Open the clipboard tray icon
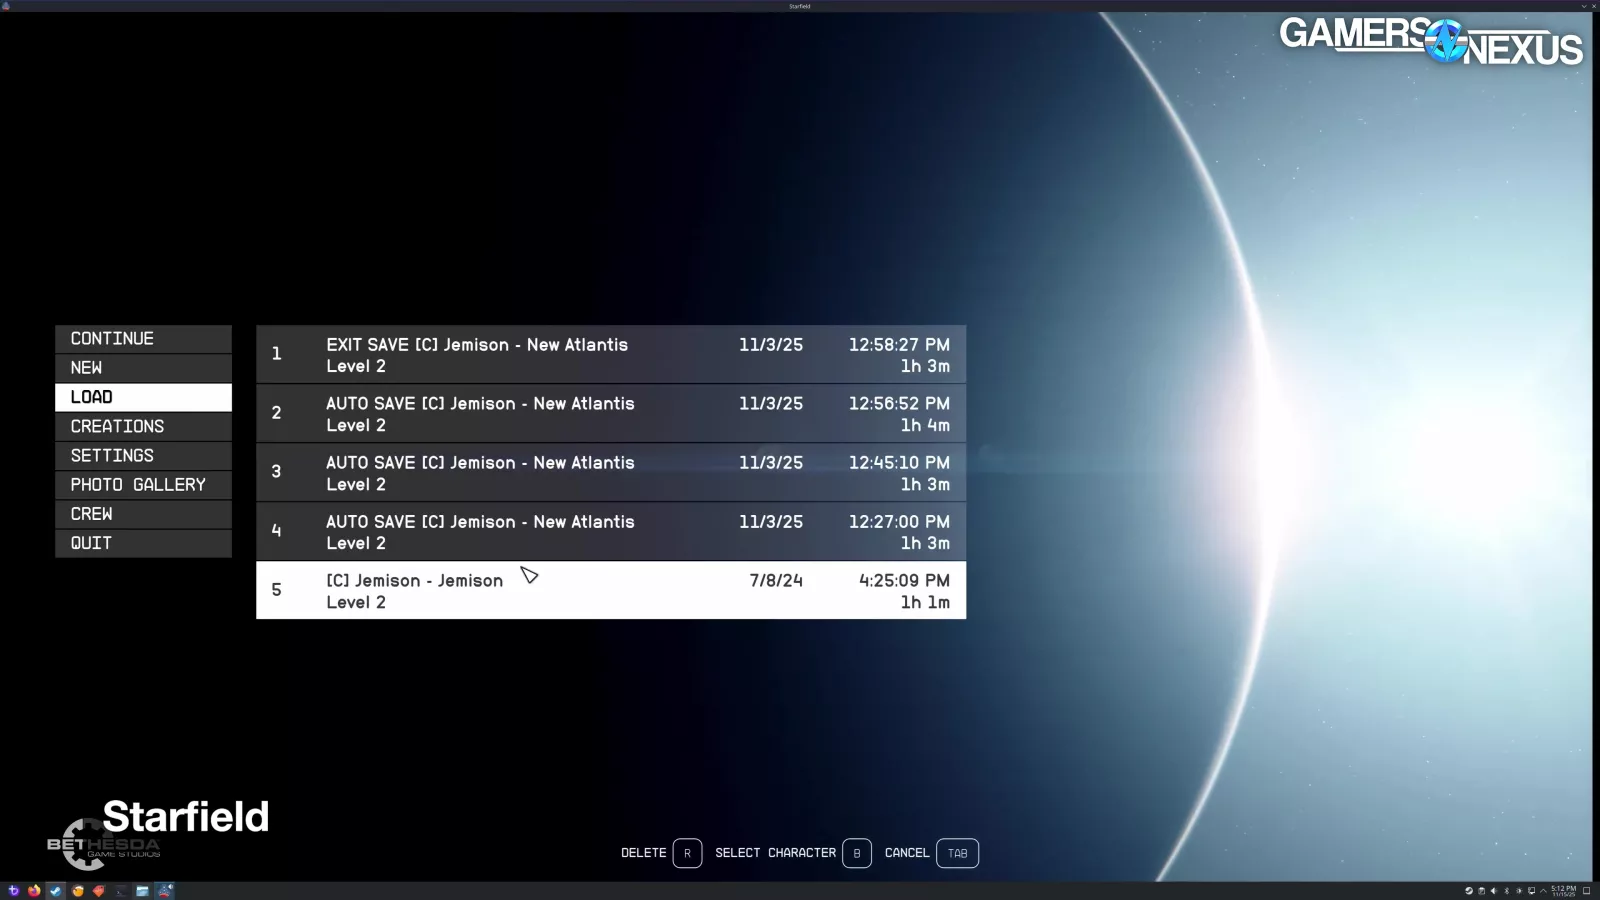Viewport: 1600px width, 900px height. [x=1481, y=891]
